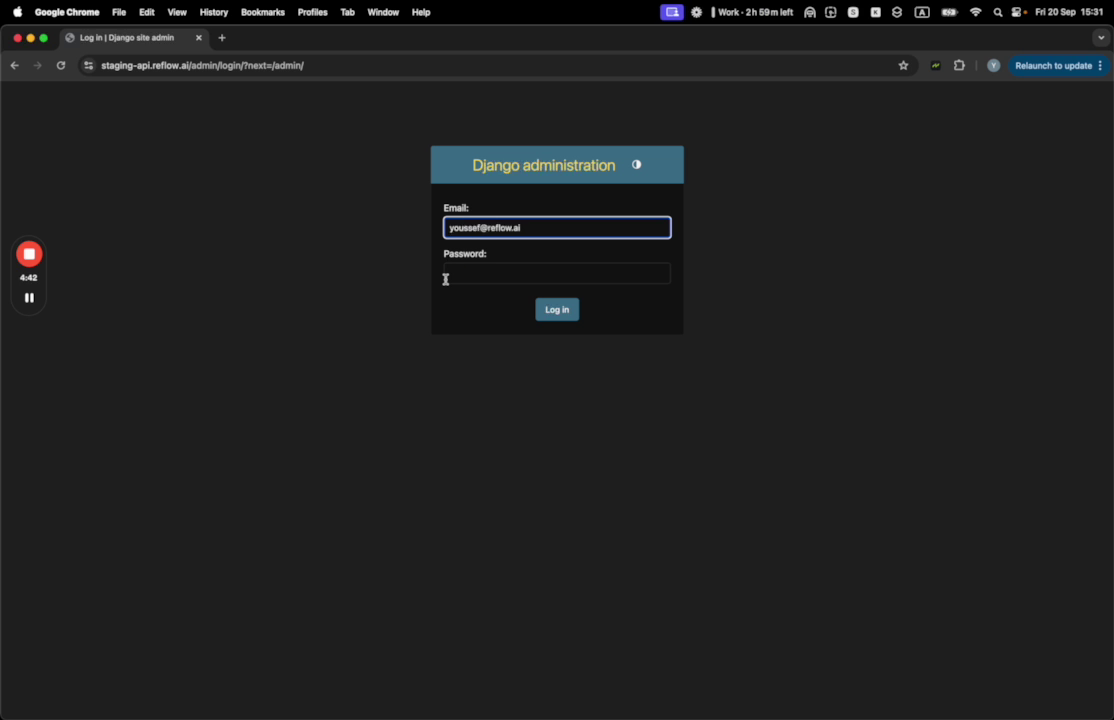
Task: Click Relaunch to update button
Action: (1054, 65)
